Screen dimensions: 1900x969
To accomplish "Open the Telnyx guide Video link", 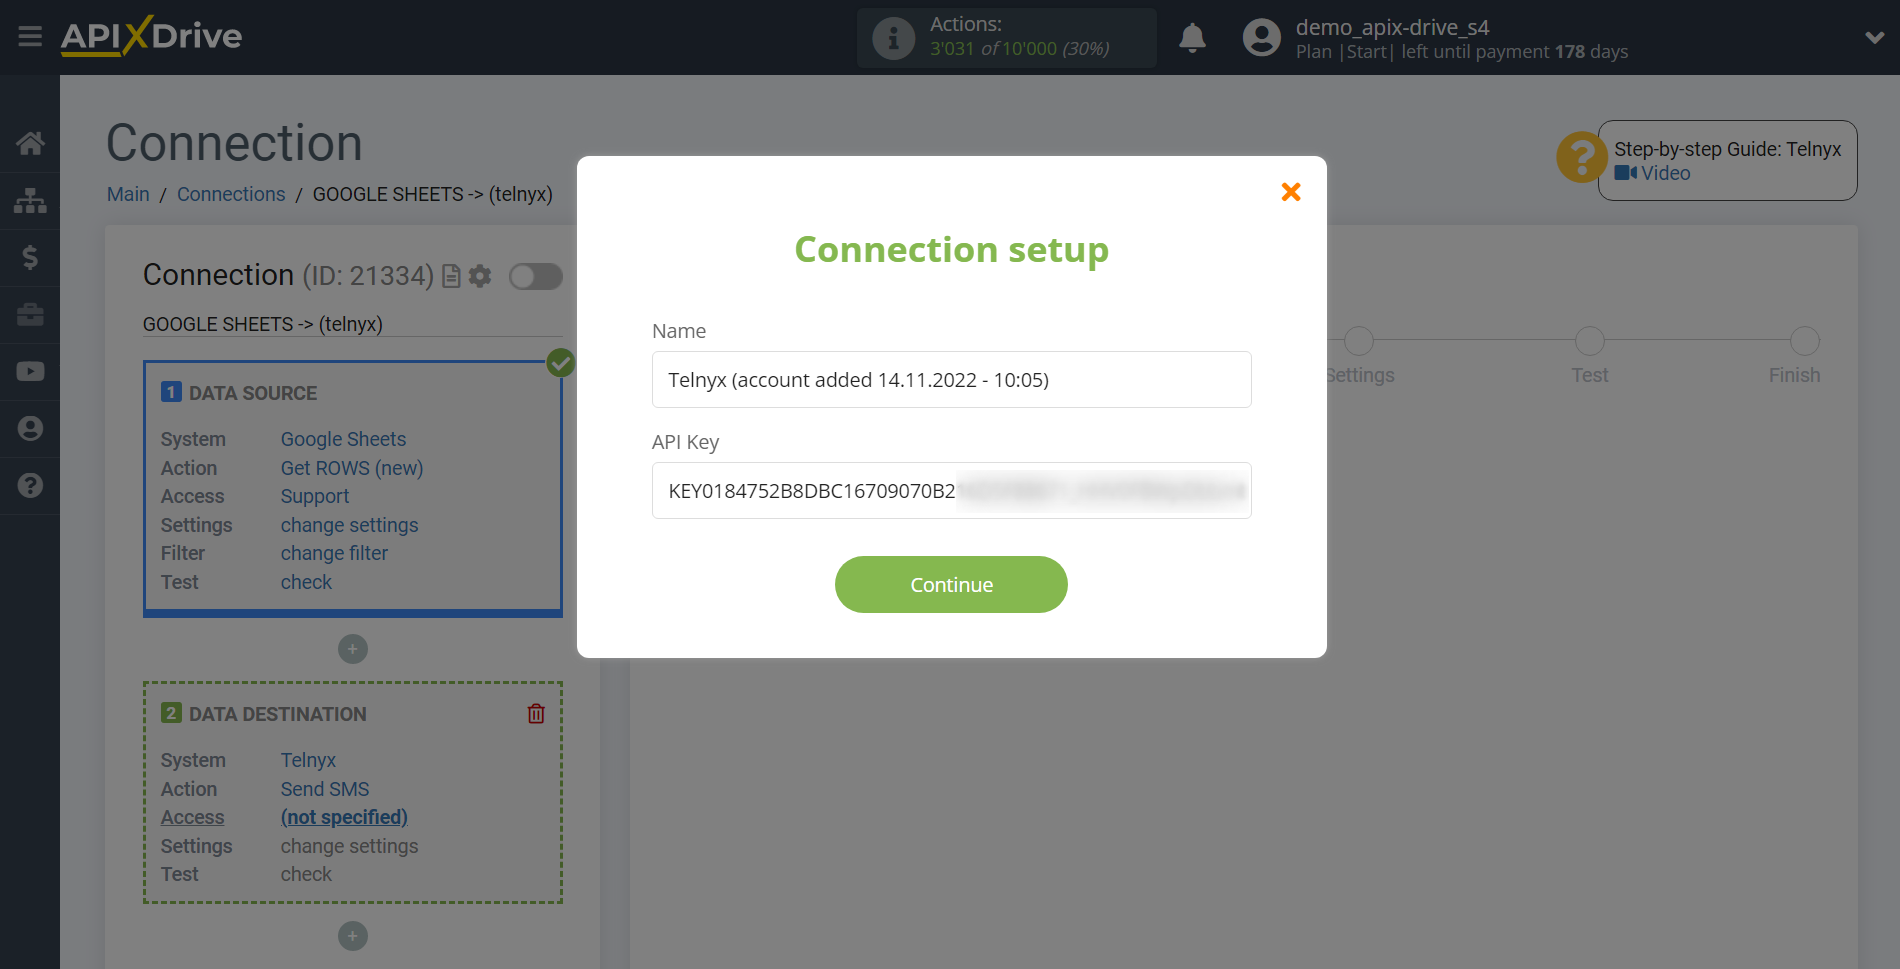I will coord(1653,173).
